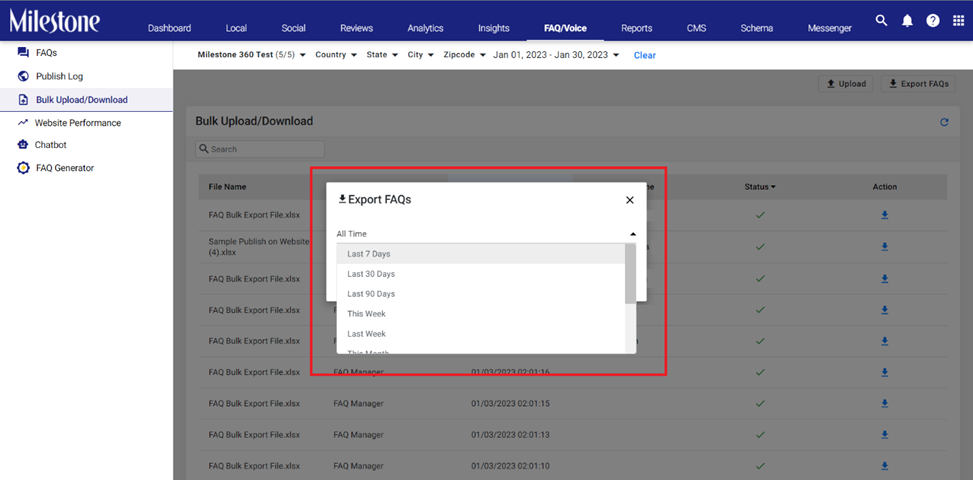Close the Export FAQs dialog
Image resolution: width=973 pixels, height=480 pixels.
pos(630,200)
